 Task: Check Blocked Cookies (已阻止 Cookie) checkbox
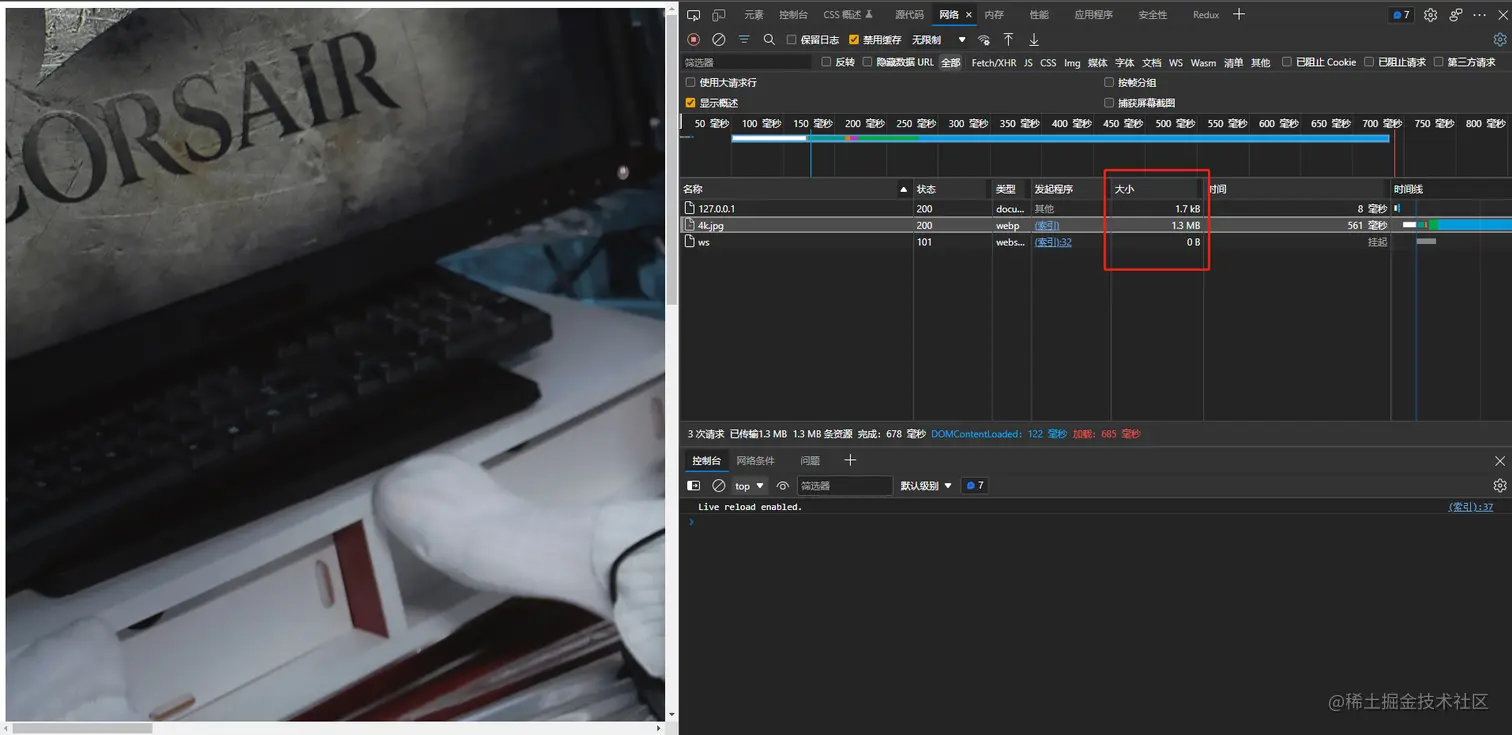(x=1287, y=62)
